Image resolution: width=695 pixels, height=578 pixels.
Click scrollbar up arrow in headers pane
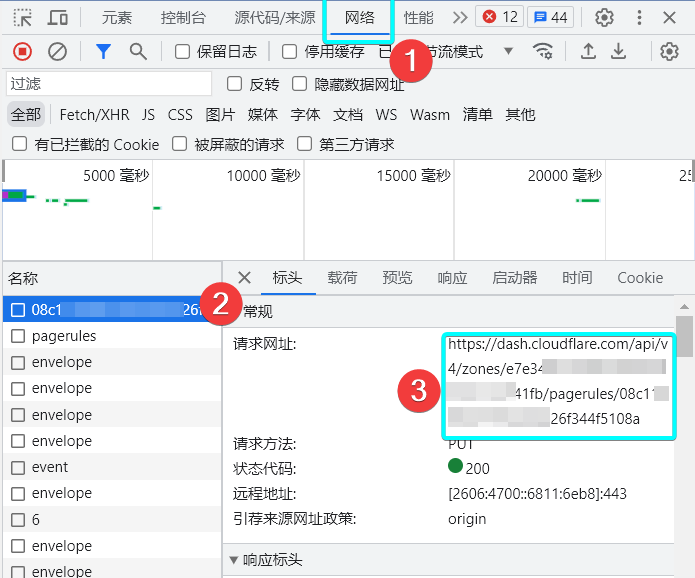(684, 306)
